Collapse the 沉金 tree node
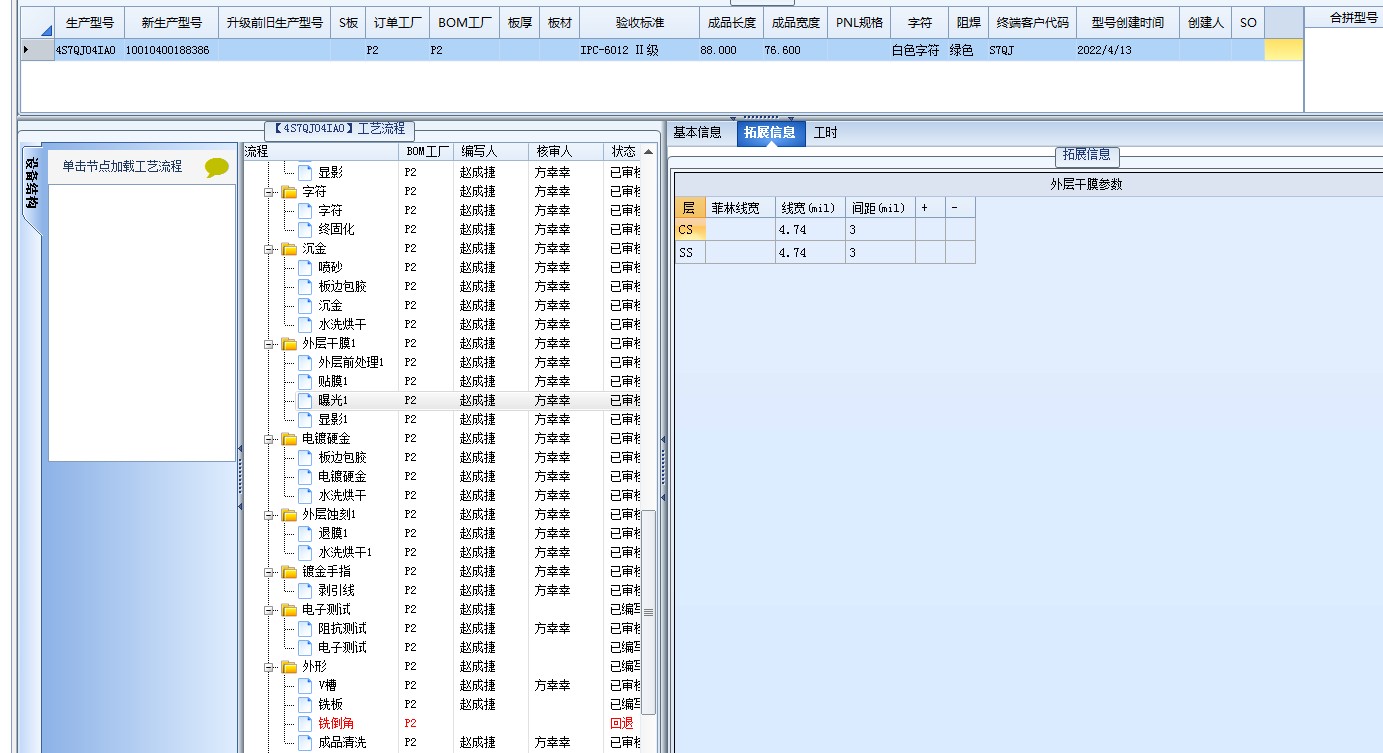The image size is (1383, 753). point(269,249)
